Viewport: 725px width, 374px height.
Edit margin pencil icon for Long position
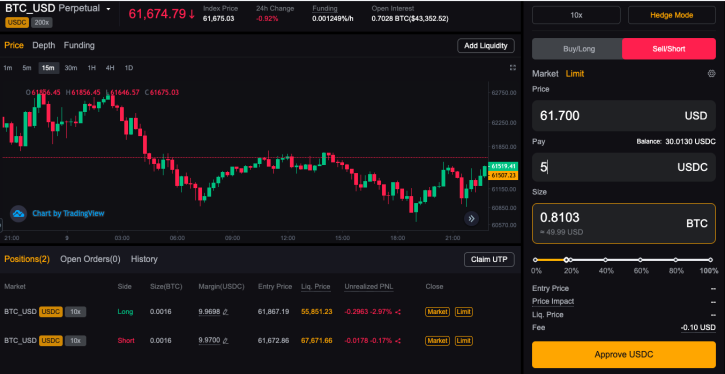pyautogui.click(x=225, y=312)
